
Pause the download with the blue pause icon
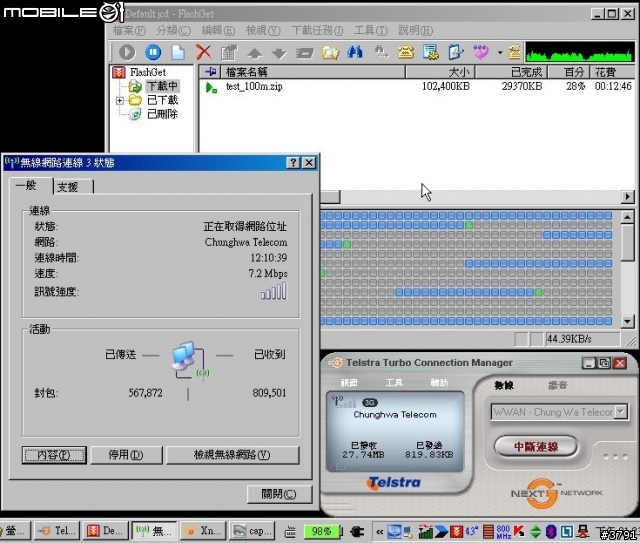[x=153, y=52]
